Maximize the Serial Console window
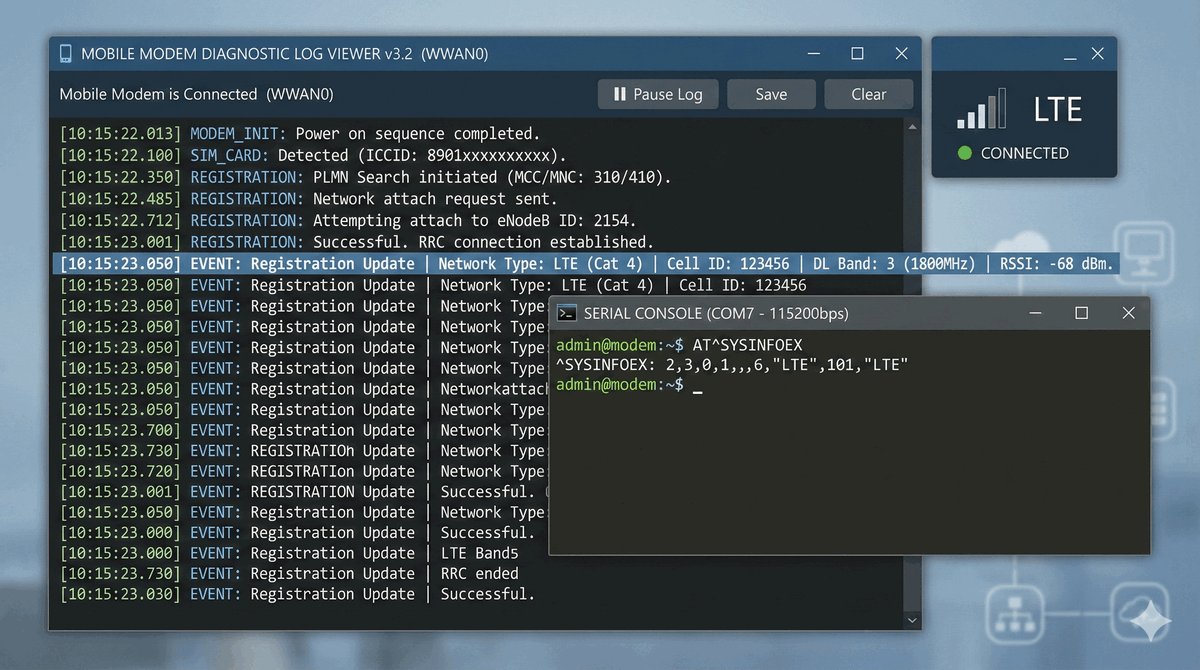1200x670 pixels. coord(1081,314)
